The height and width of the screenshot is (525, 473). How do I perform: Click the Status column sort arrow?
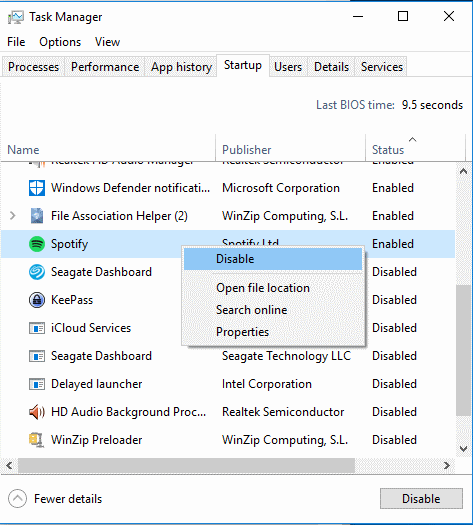pyautogui.click(x=413, y=139)
